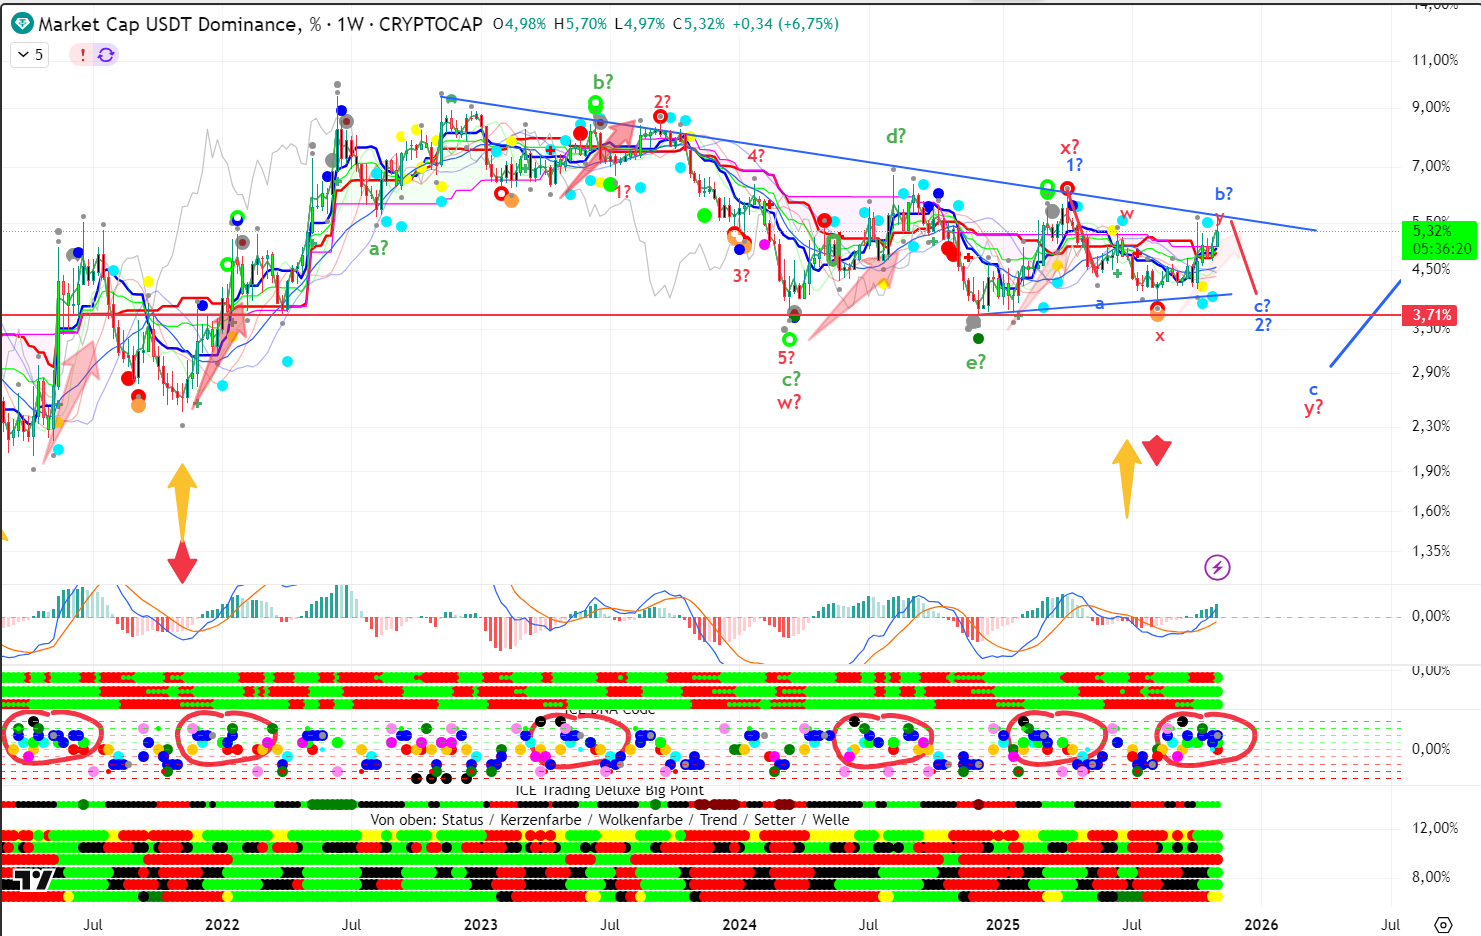Open symbol search via Market Cap USDT Dominance
The height and width of the screenshot is (936, 1481).
point(167,24)
